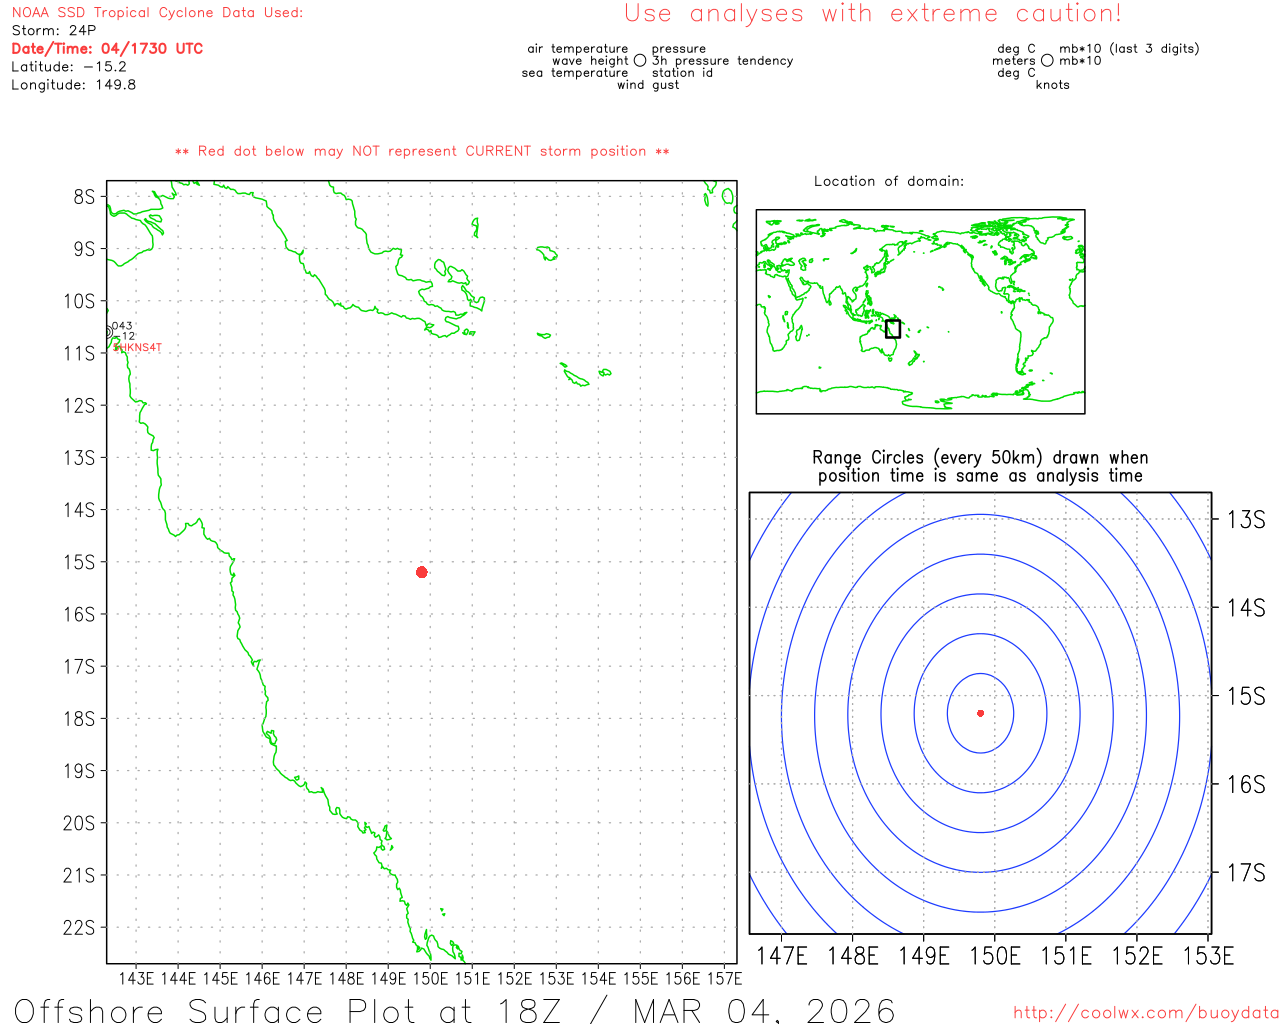The width and height of the screenshot is (1280, 1024).
Task: Click the 'Storm: 24P' line
Action: pyautogui.click(x=54, y=31)
